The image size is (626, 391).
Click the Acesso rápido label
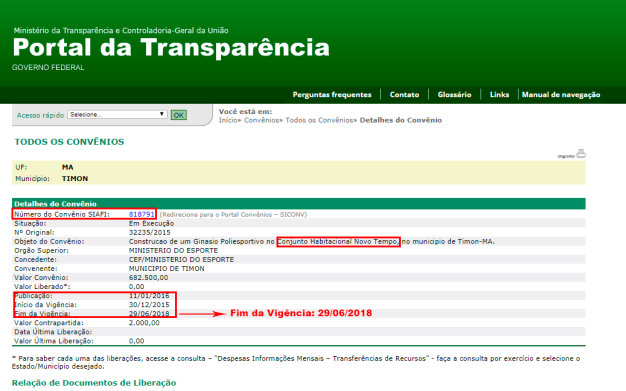coord(40,115)
